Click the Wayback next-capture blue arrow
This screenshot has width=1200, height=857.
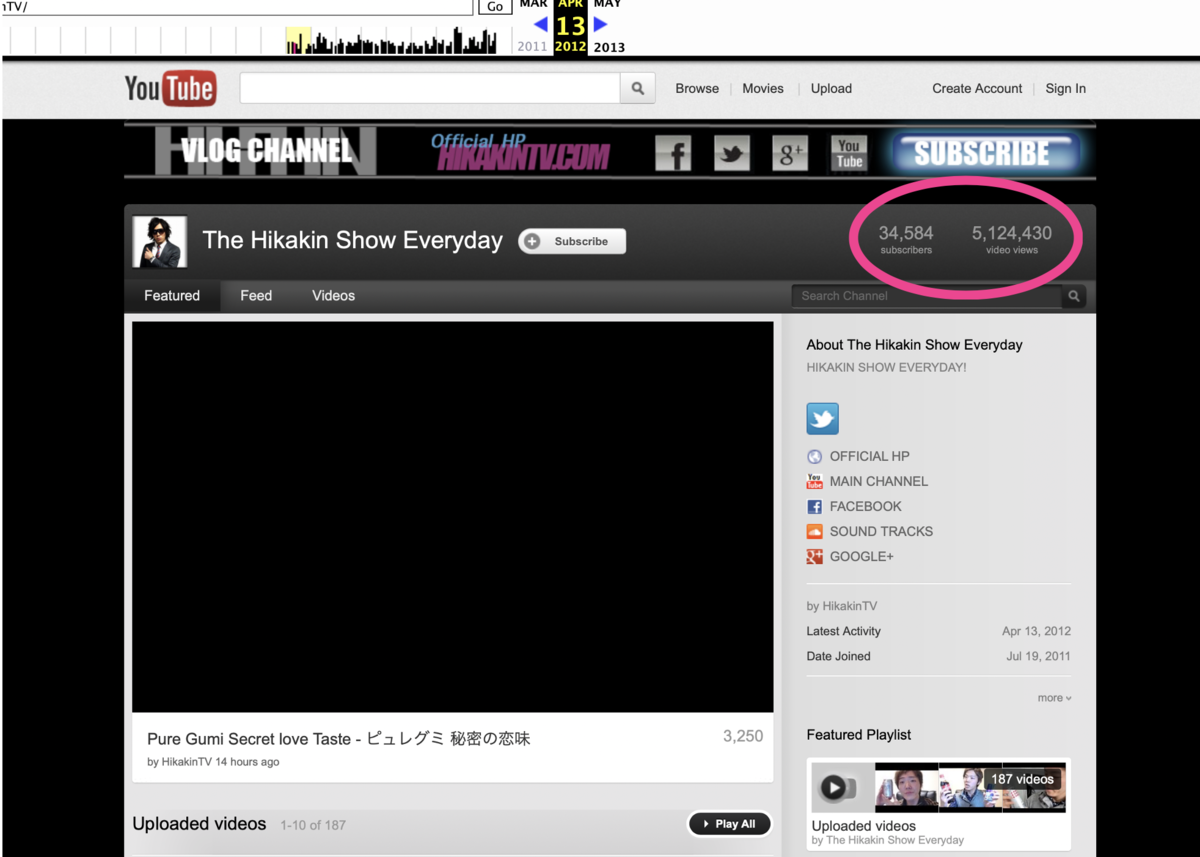point(600,23)
